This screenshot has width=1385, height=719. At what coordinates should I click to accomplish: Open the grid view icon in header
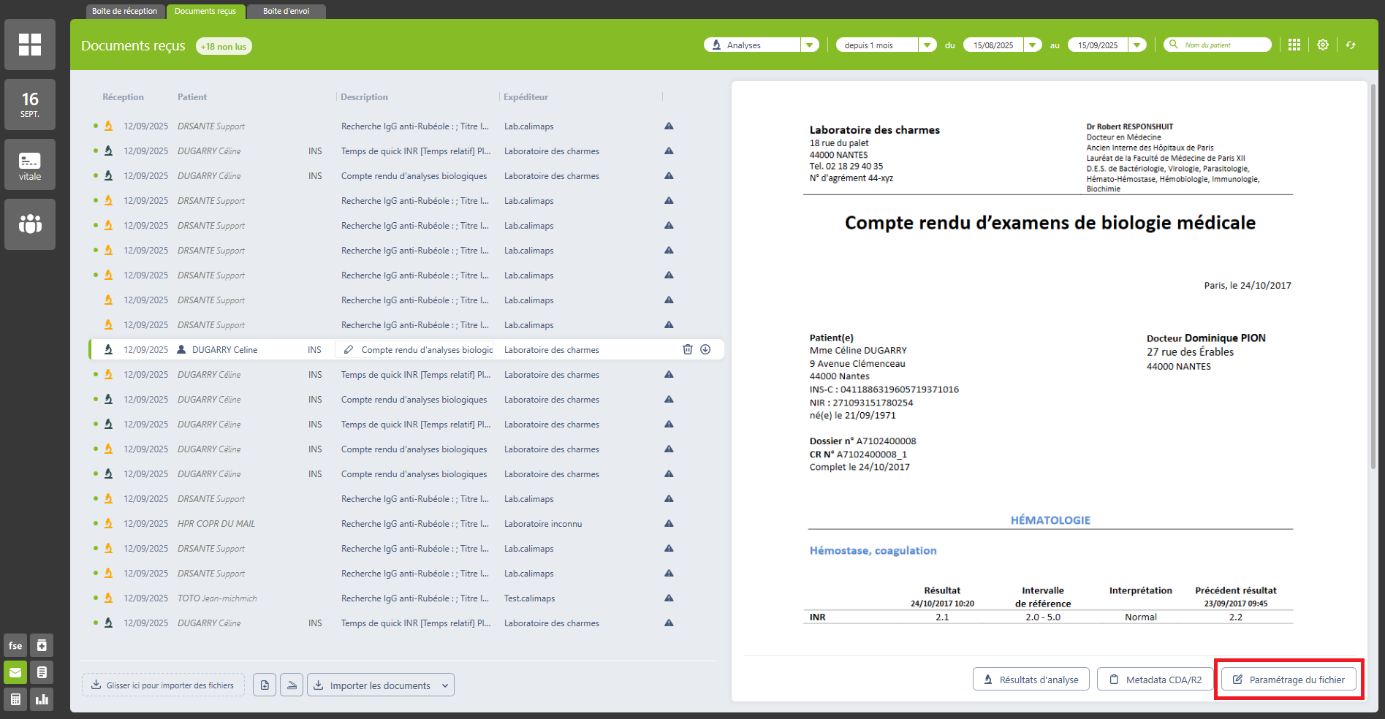pyautogui.click(x=1294, y=45)
